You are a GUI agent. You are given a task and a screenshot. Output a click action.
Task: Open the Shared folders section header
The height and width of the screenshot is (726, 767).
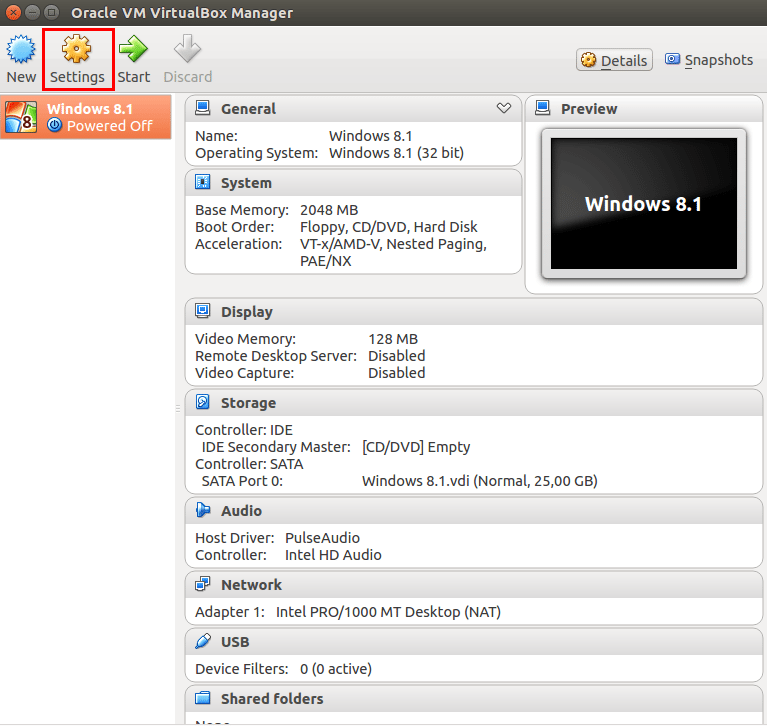tap(474, 699)
